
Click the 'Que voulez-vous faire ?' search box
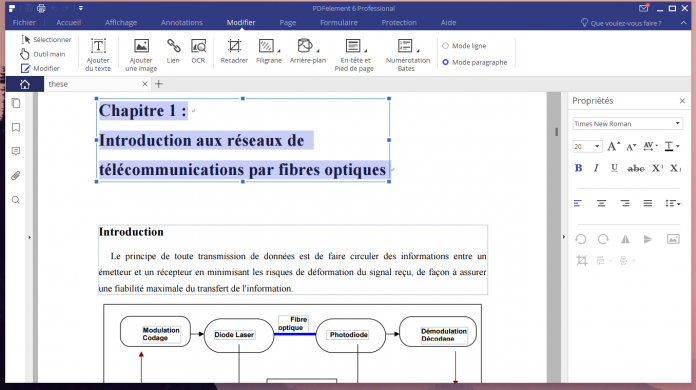621,23
